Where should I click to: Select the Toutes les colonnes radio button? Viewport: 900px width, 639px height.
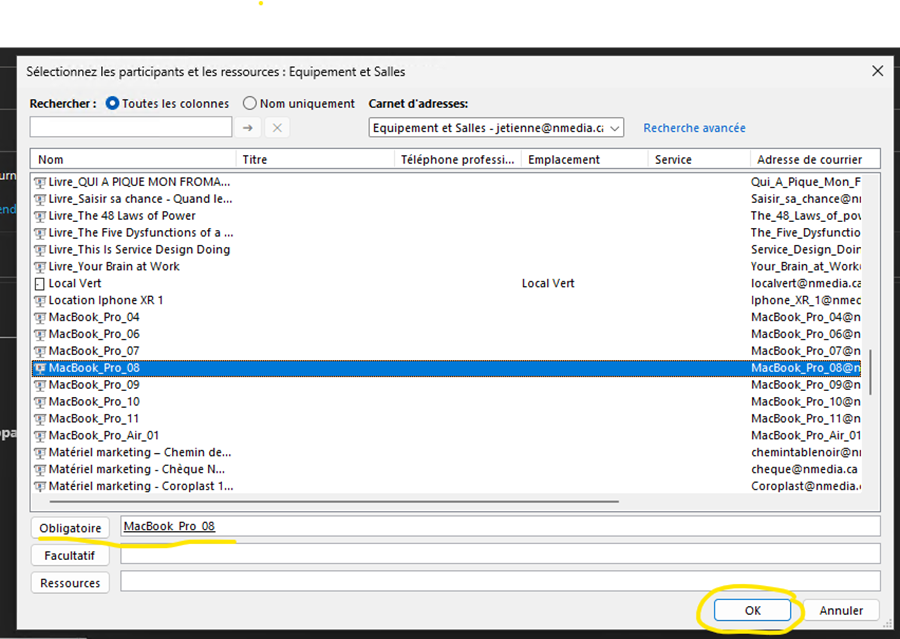[112, 103]
